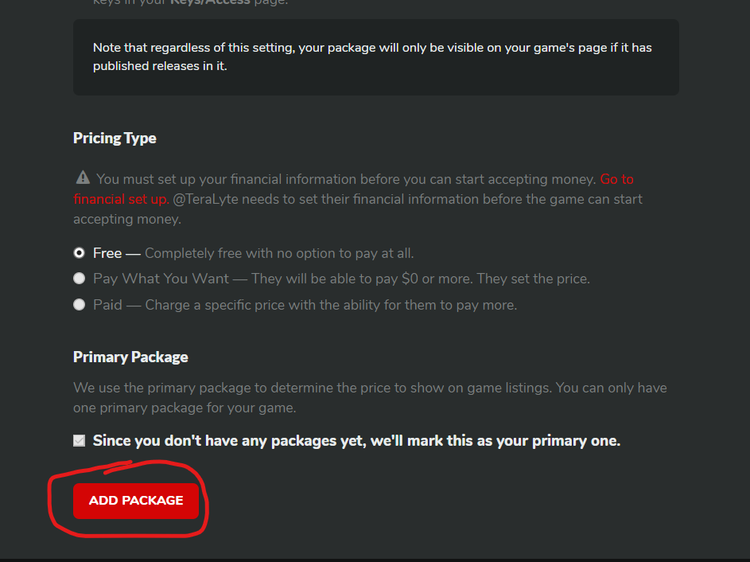Click the warning triangle icon
Screen dimensions: 750x562
[x=83, y=179]
